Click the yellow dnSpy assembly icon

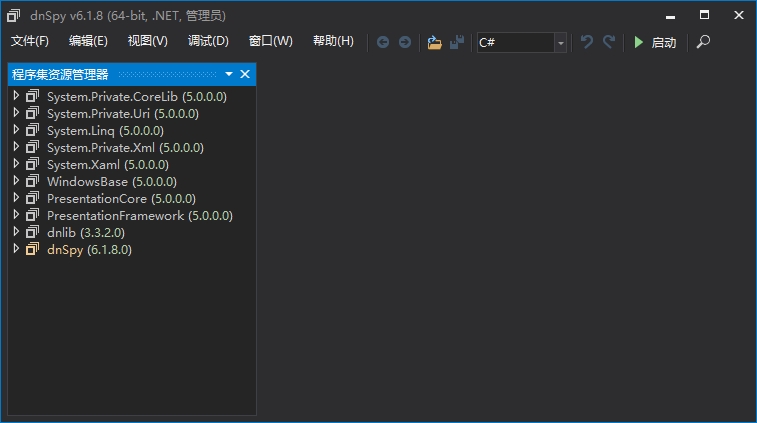[32, 249]
